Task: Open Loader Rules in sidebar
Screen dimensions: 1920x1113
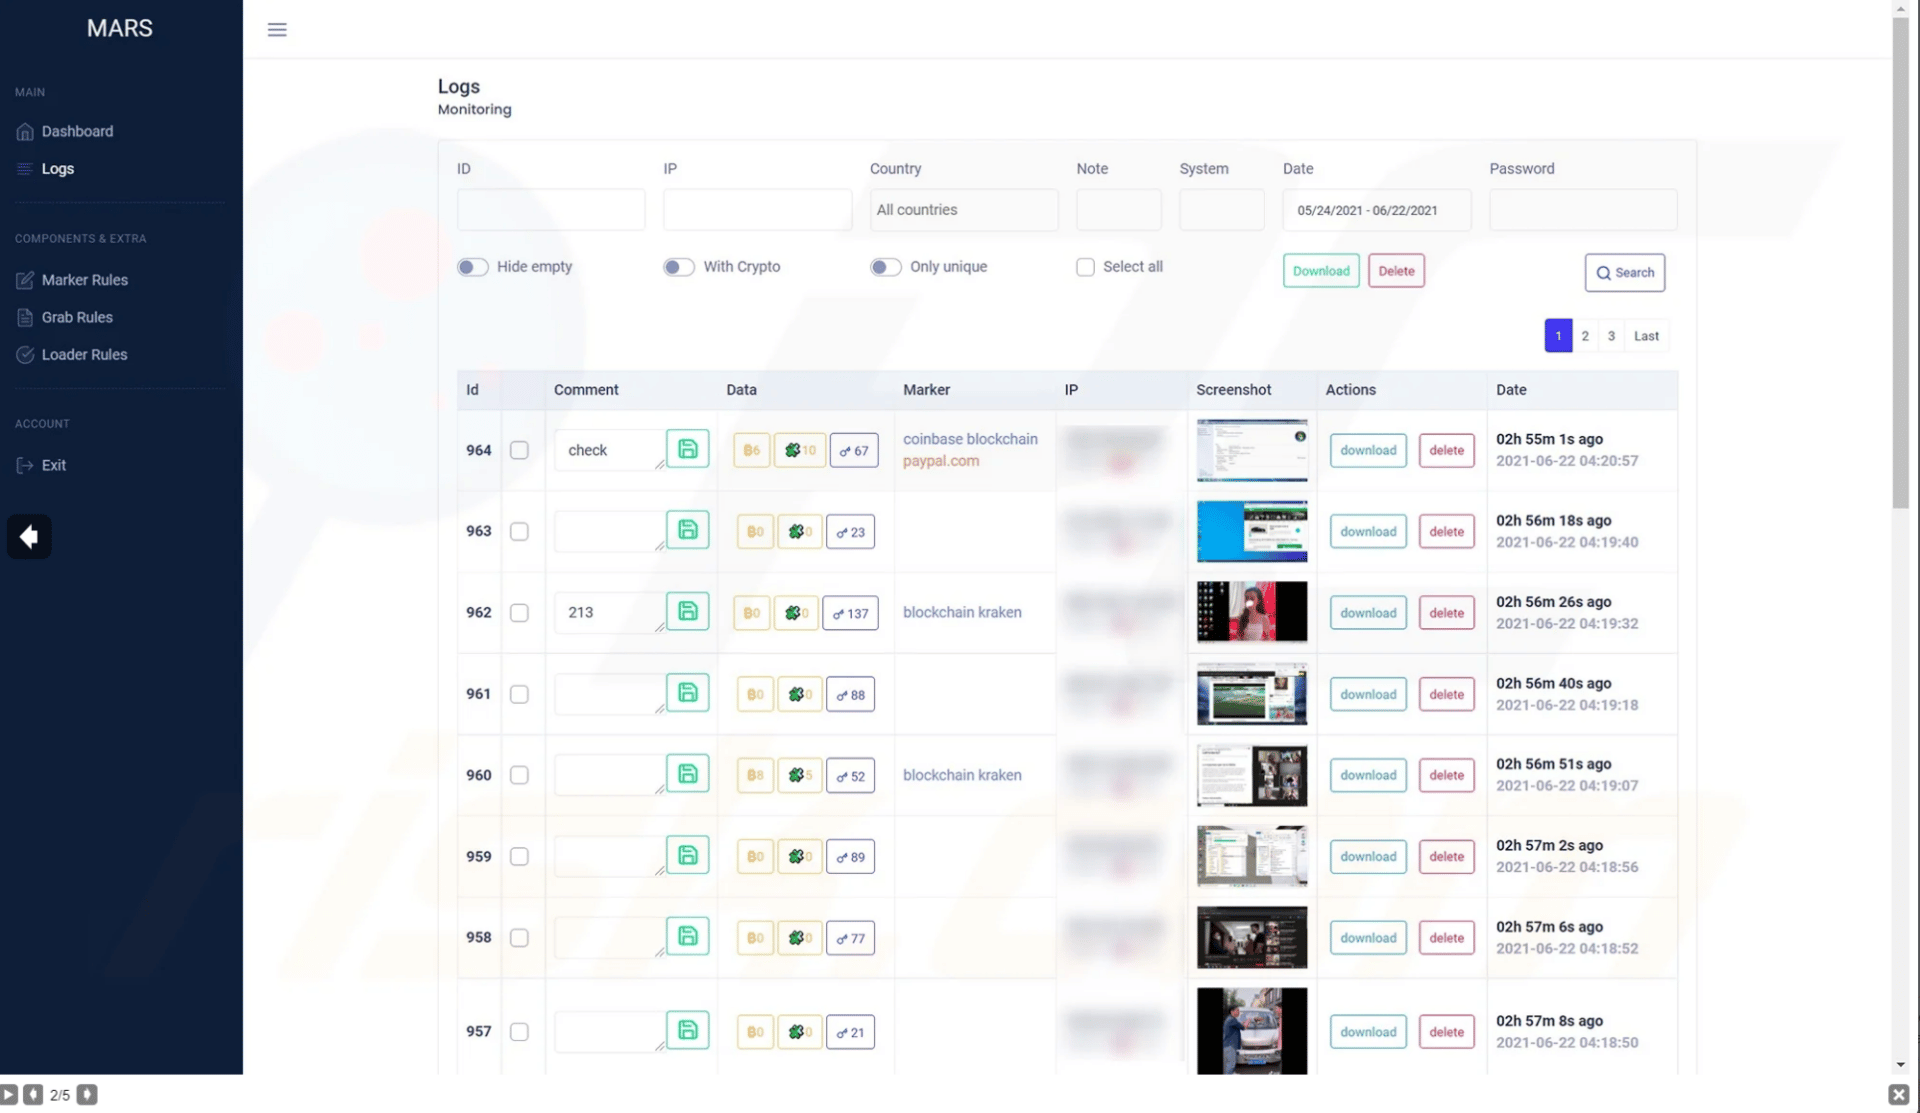Action: pos(84,355)
